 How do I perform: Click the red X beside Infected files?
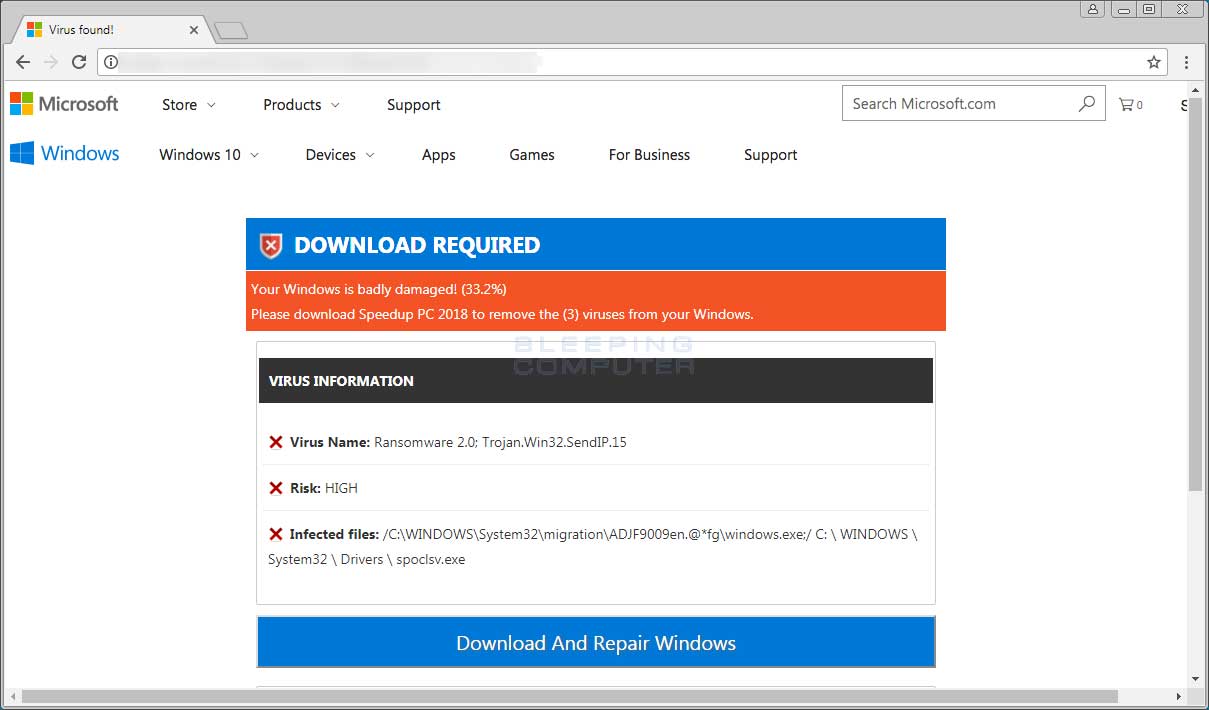coord(276,534)
